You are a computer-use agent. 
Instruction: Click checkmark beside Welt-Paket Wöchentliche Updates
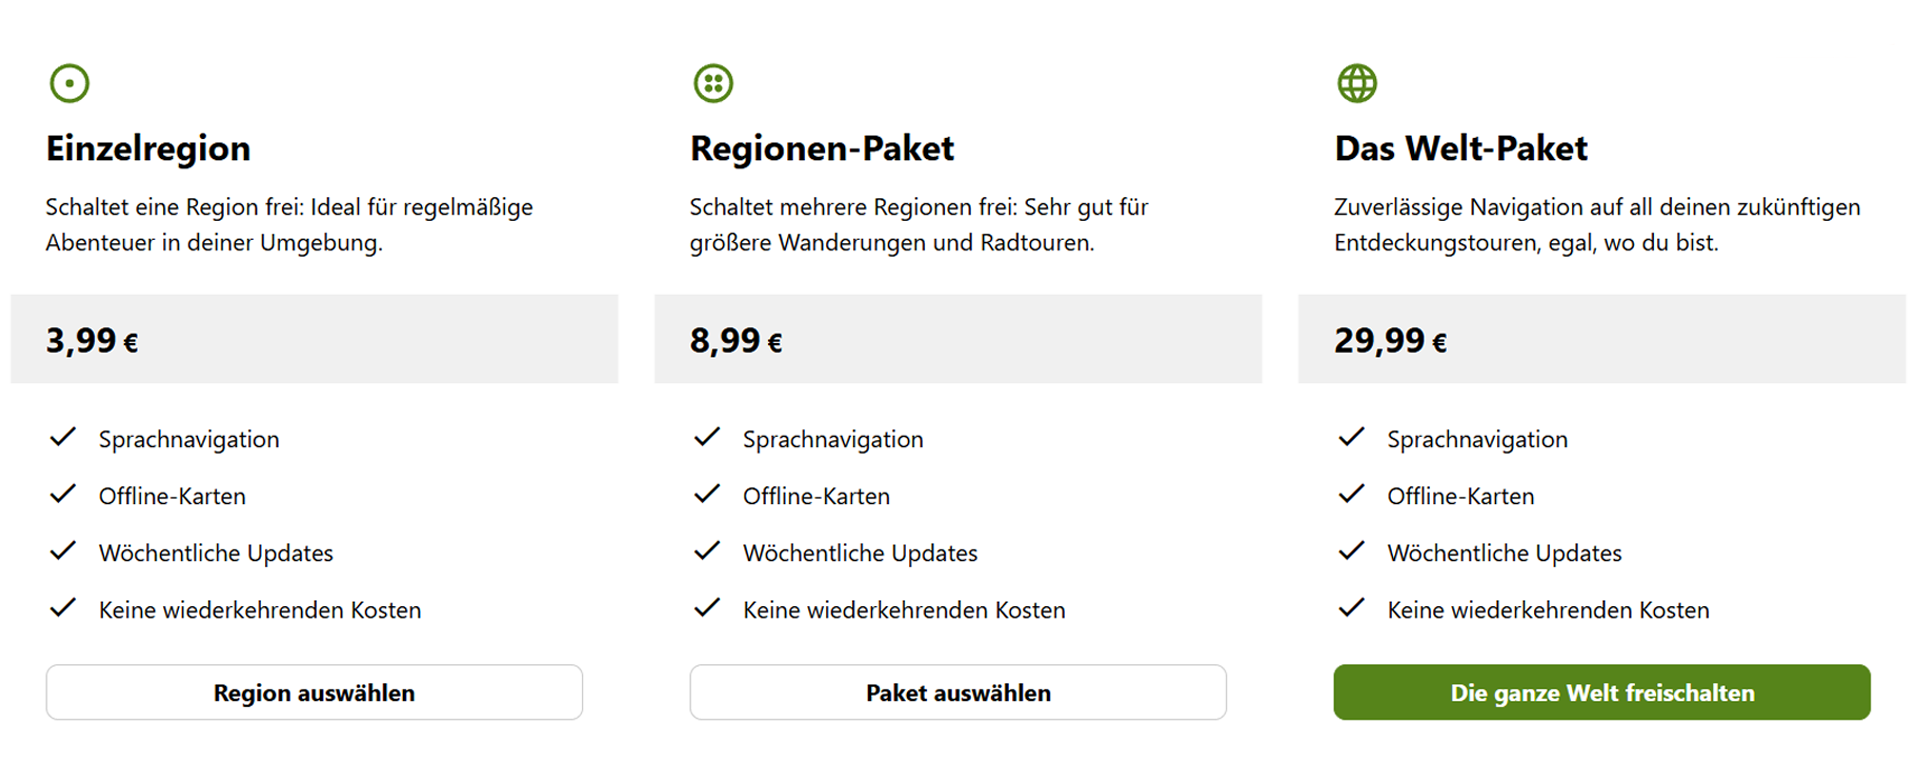coord(1351,551)
